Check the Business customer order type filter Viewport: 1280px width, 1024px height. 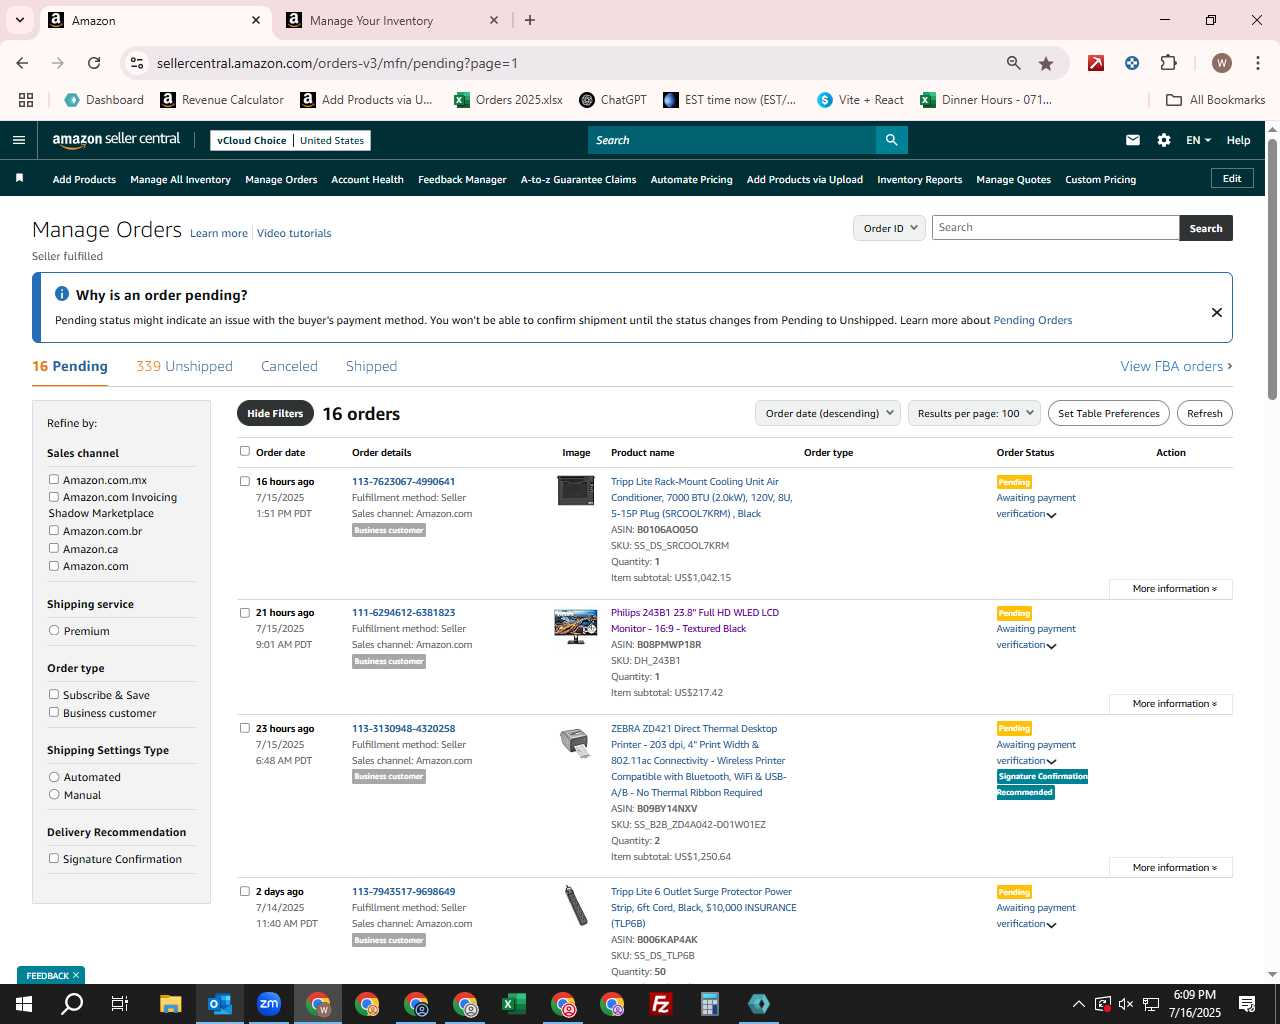point(54,712)
